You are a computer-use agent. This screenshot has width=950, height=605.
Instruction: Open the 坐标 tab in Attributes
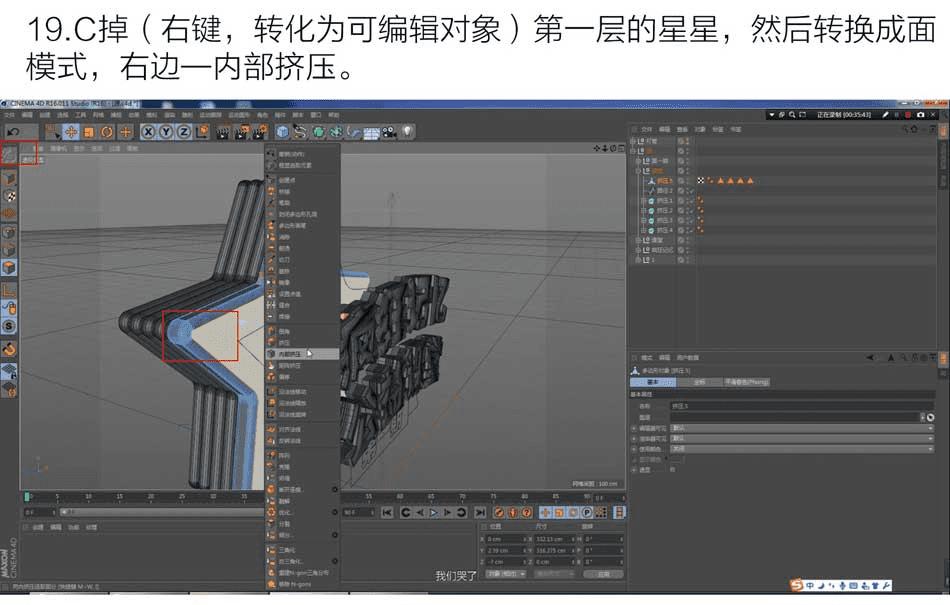699,382
